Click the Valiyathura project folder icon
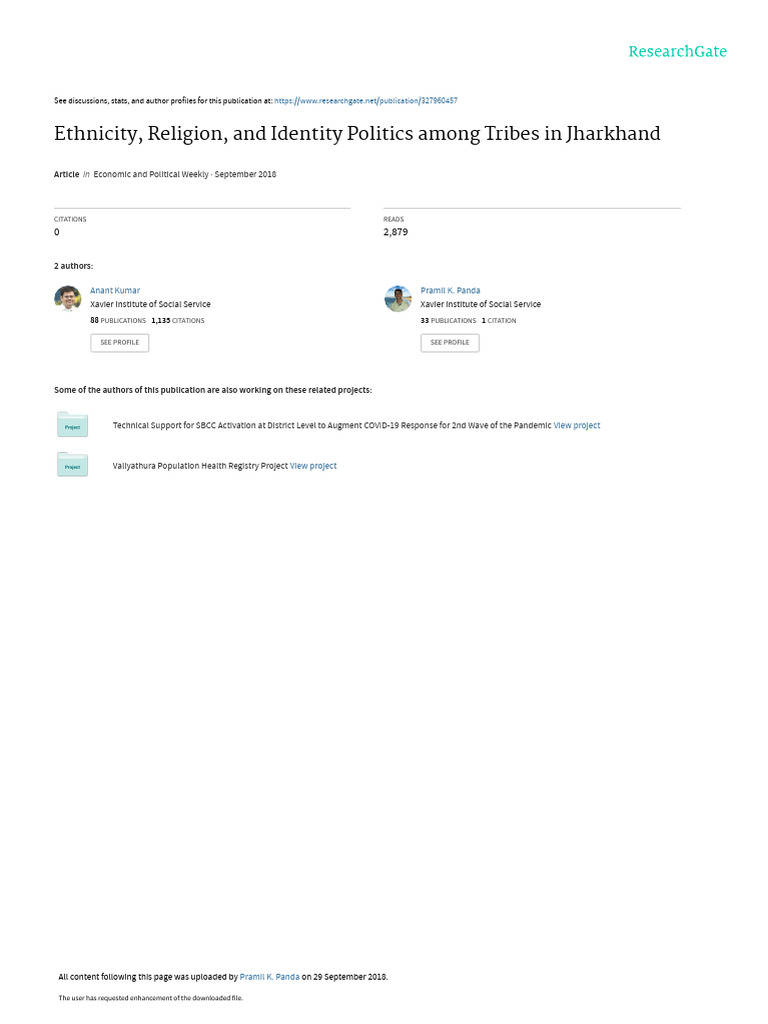 72,465
